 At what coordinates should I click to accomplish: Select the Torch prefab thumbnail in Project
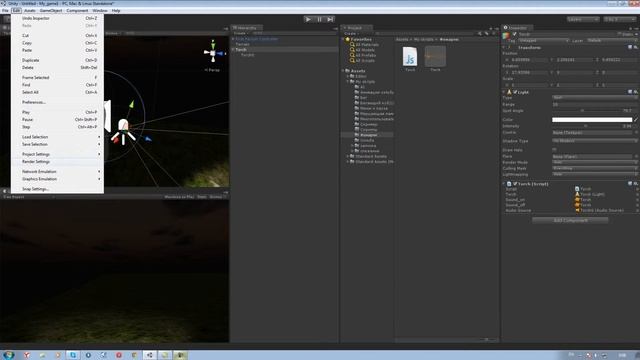435,57
